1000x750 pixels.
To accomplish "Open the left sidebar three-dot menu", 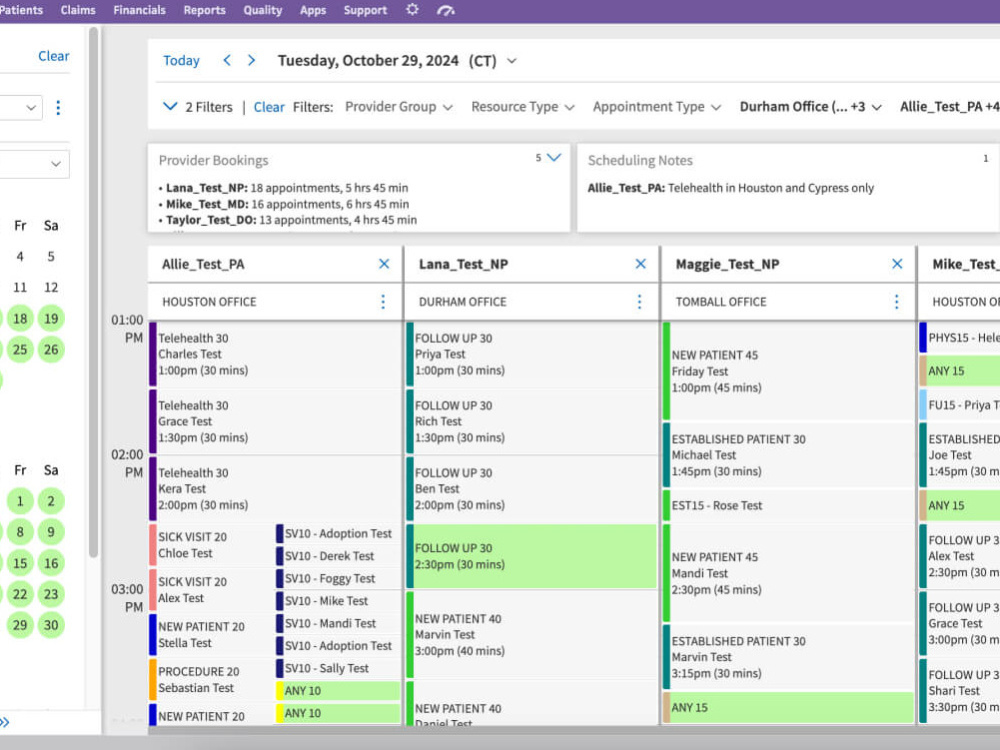I will click(x=58, y=107).
